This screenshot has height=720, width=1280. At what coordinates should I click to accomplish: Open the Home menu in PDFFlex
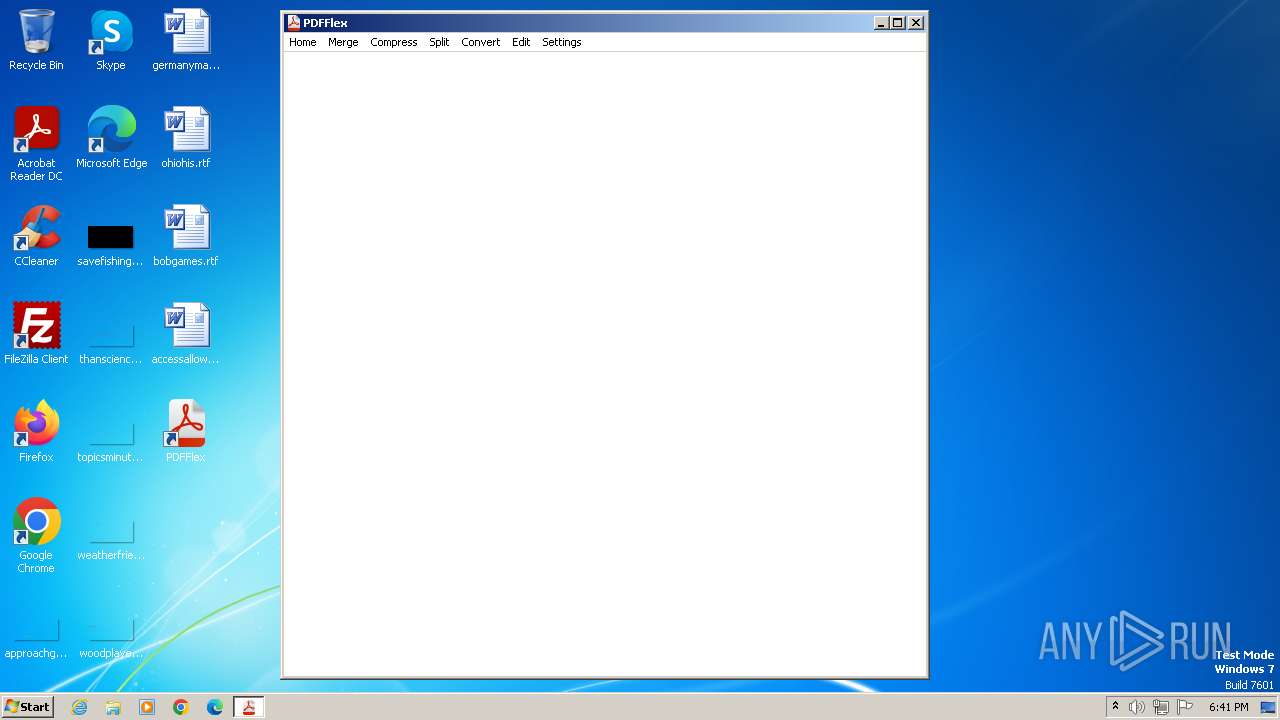click(302, 42)
